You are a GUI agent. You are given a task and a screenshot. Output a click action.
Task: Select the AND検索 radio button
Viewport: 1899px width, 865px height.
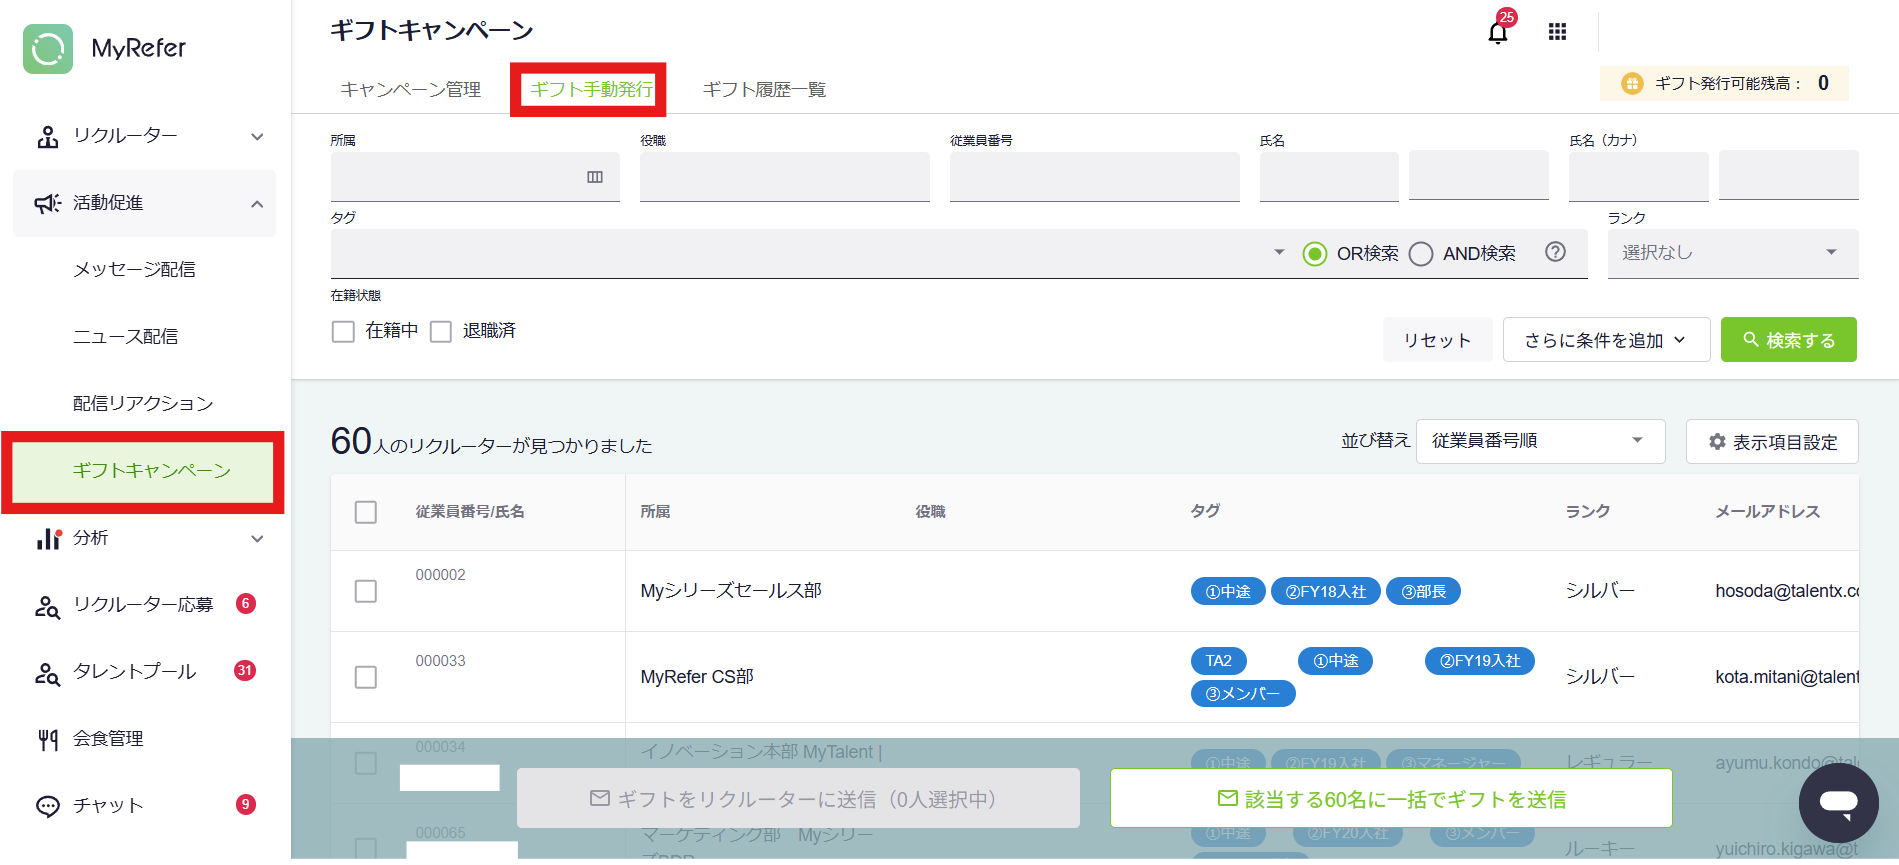1421,254
